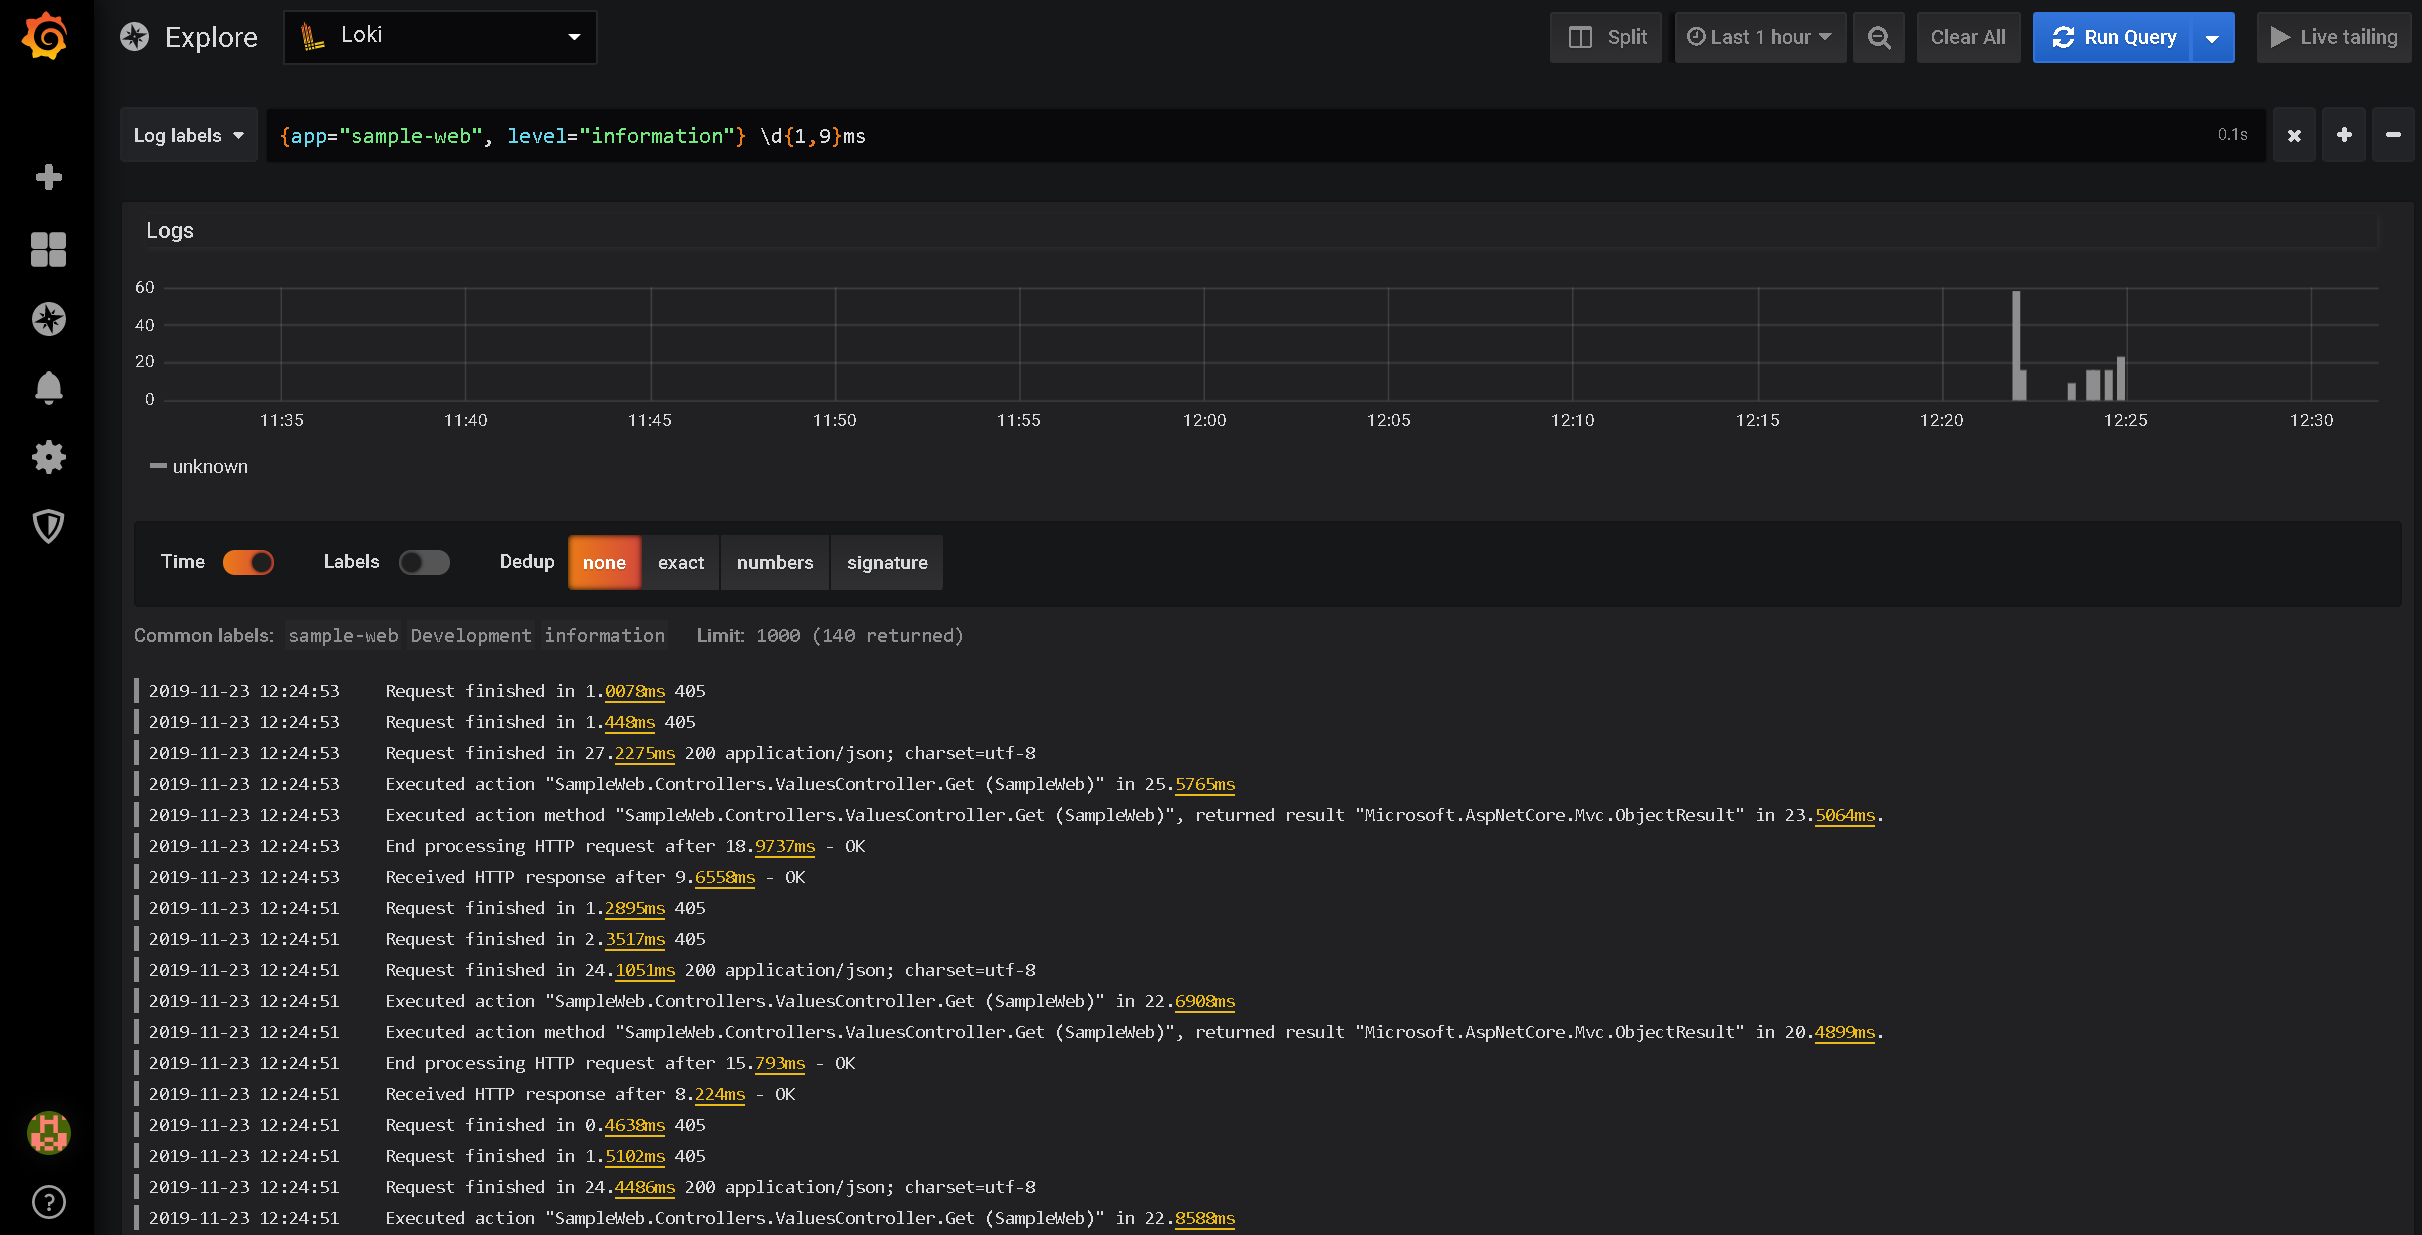2422x1235 pixels.
Task: Click the zoom out magnifier icon
Action: click(x=1879, y=37)
